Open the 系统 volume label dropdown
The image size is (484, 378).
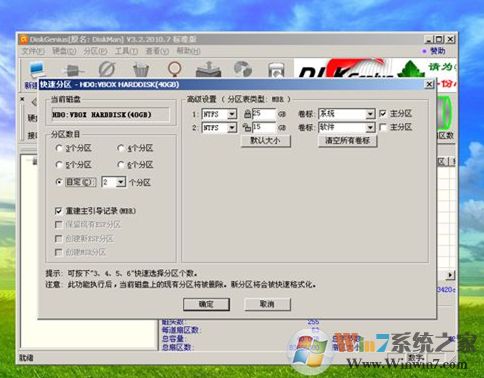tap(370, 114)
